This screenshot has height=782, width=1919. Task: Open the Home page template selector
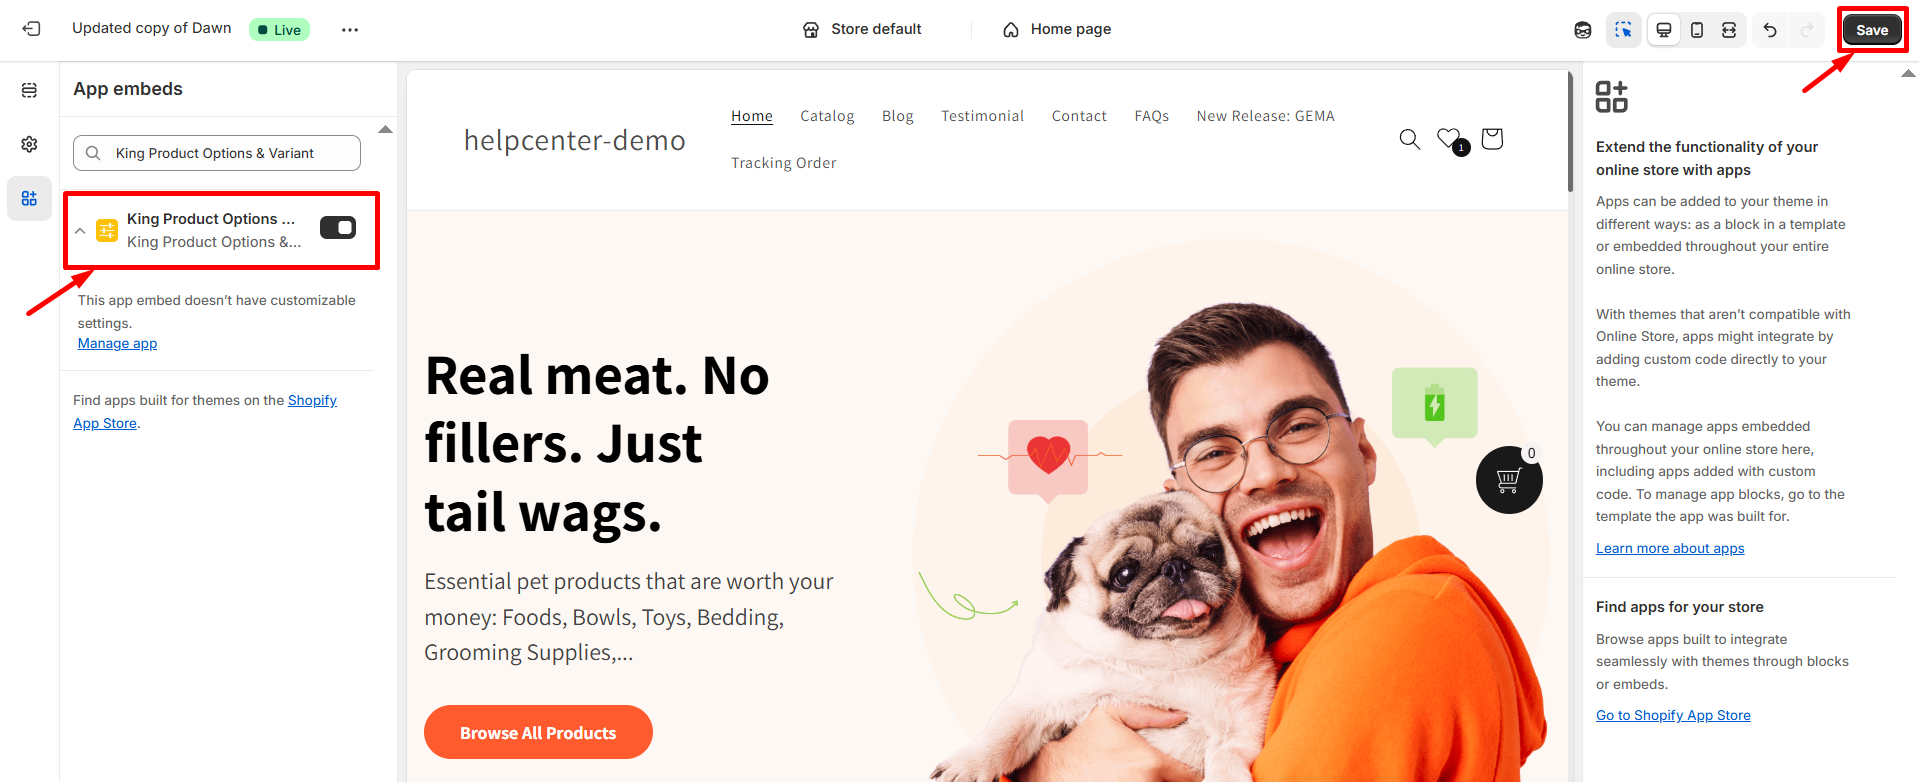1056,30
